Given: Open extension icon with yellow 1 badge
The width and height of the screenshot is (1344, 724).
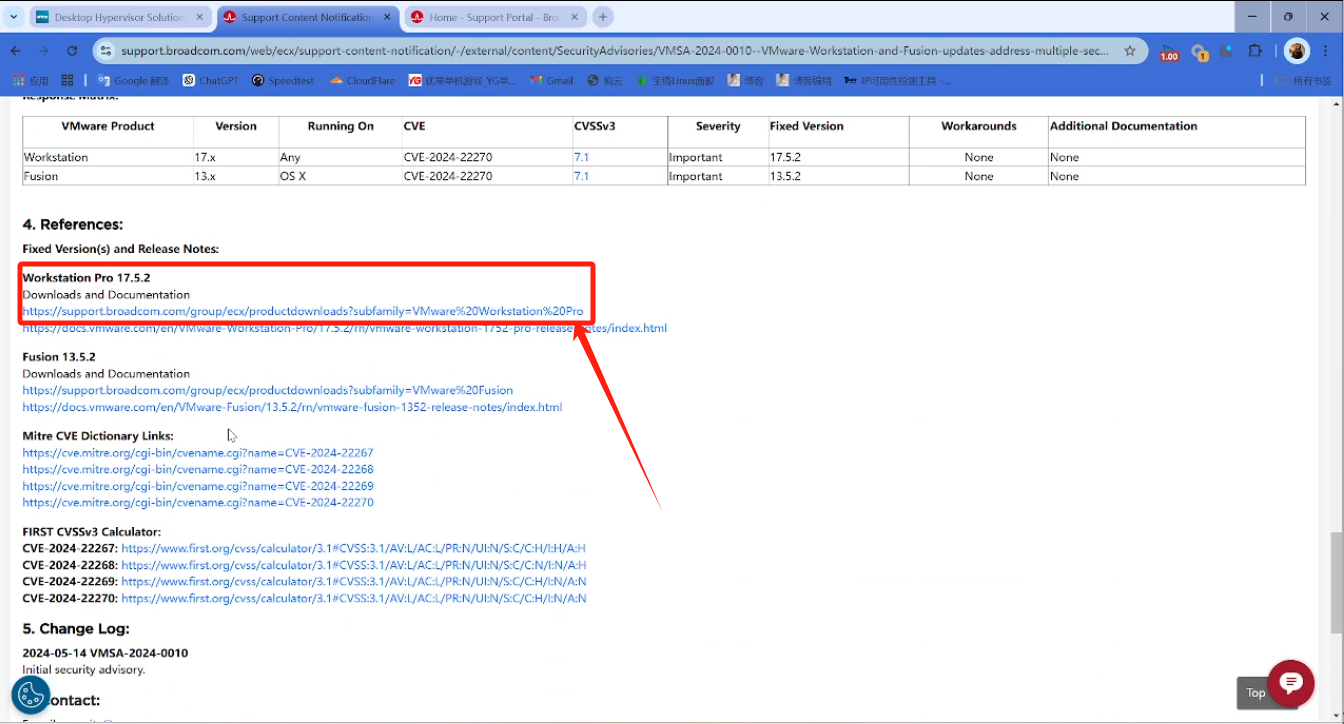Looking at the screenshot, I should point(1199,52).
